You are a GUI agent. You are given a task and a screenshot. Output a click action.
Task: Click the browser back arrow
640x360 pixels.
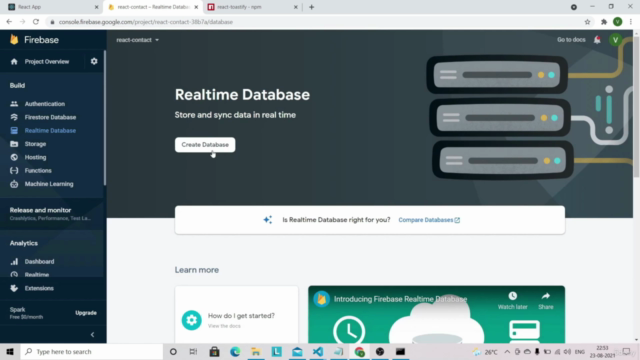point(9,22)
